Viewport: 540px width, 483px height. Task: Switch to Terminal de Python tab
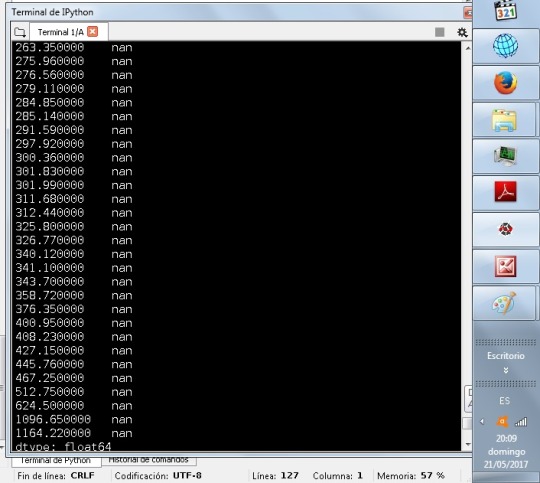coord(55,461)
